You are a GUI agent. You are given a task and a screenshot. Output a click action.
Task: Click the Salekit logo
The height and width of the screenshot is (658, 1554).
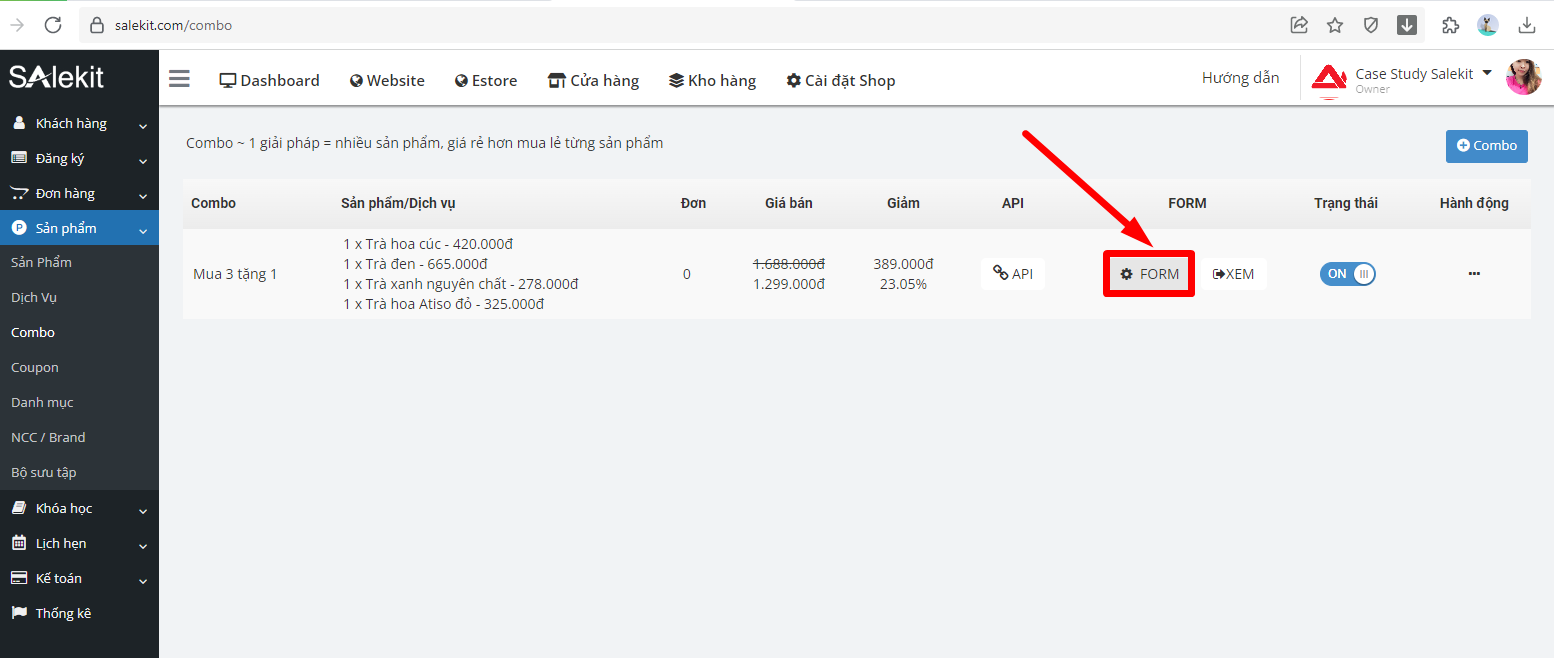57,77
